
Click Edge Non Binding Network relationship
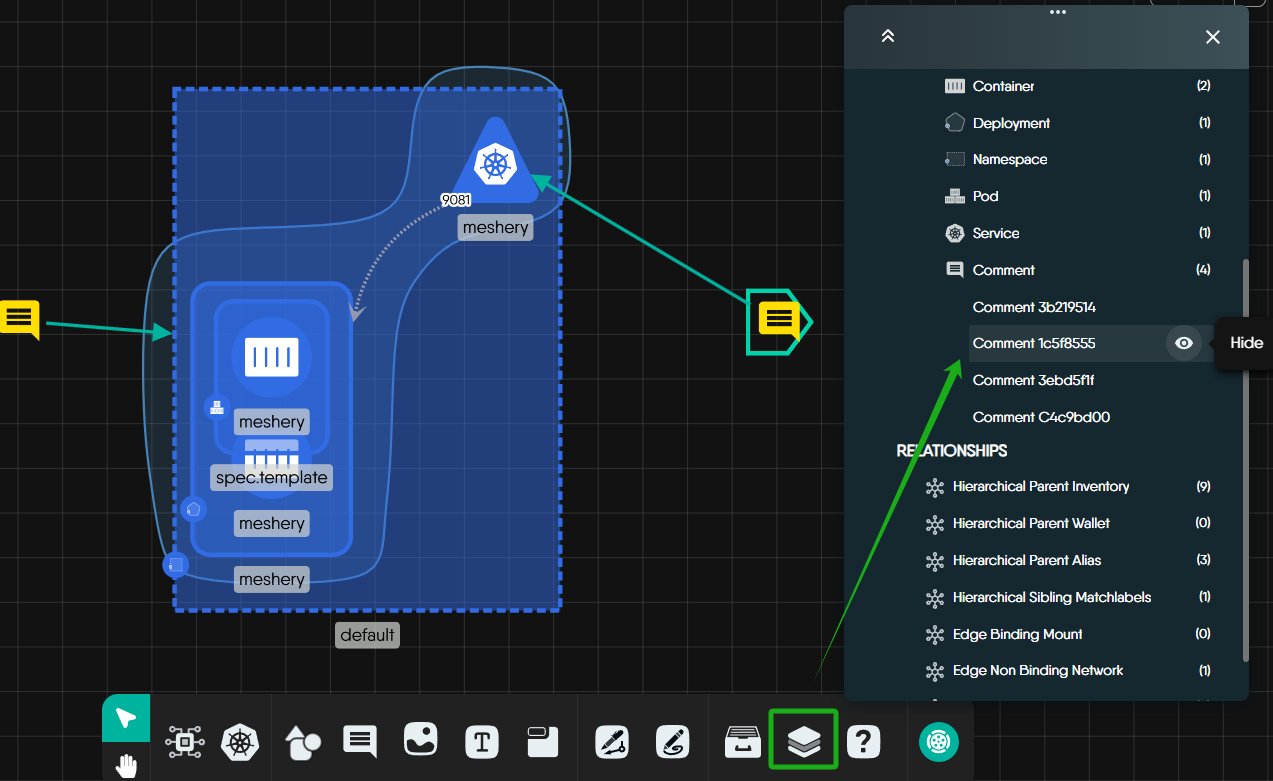(x=1037, y=670)
